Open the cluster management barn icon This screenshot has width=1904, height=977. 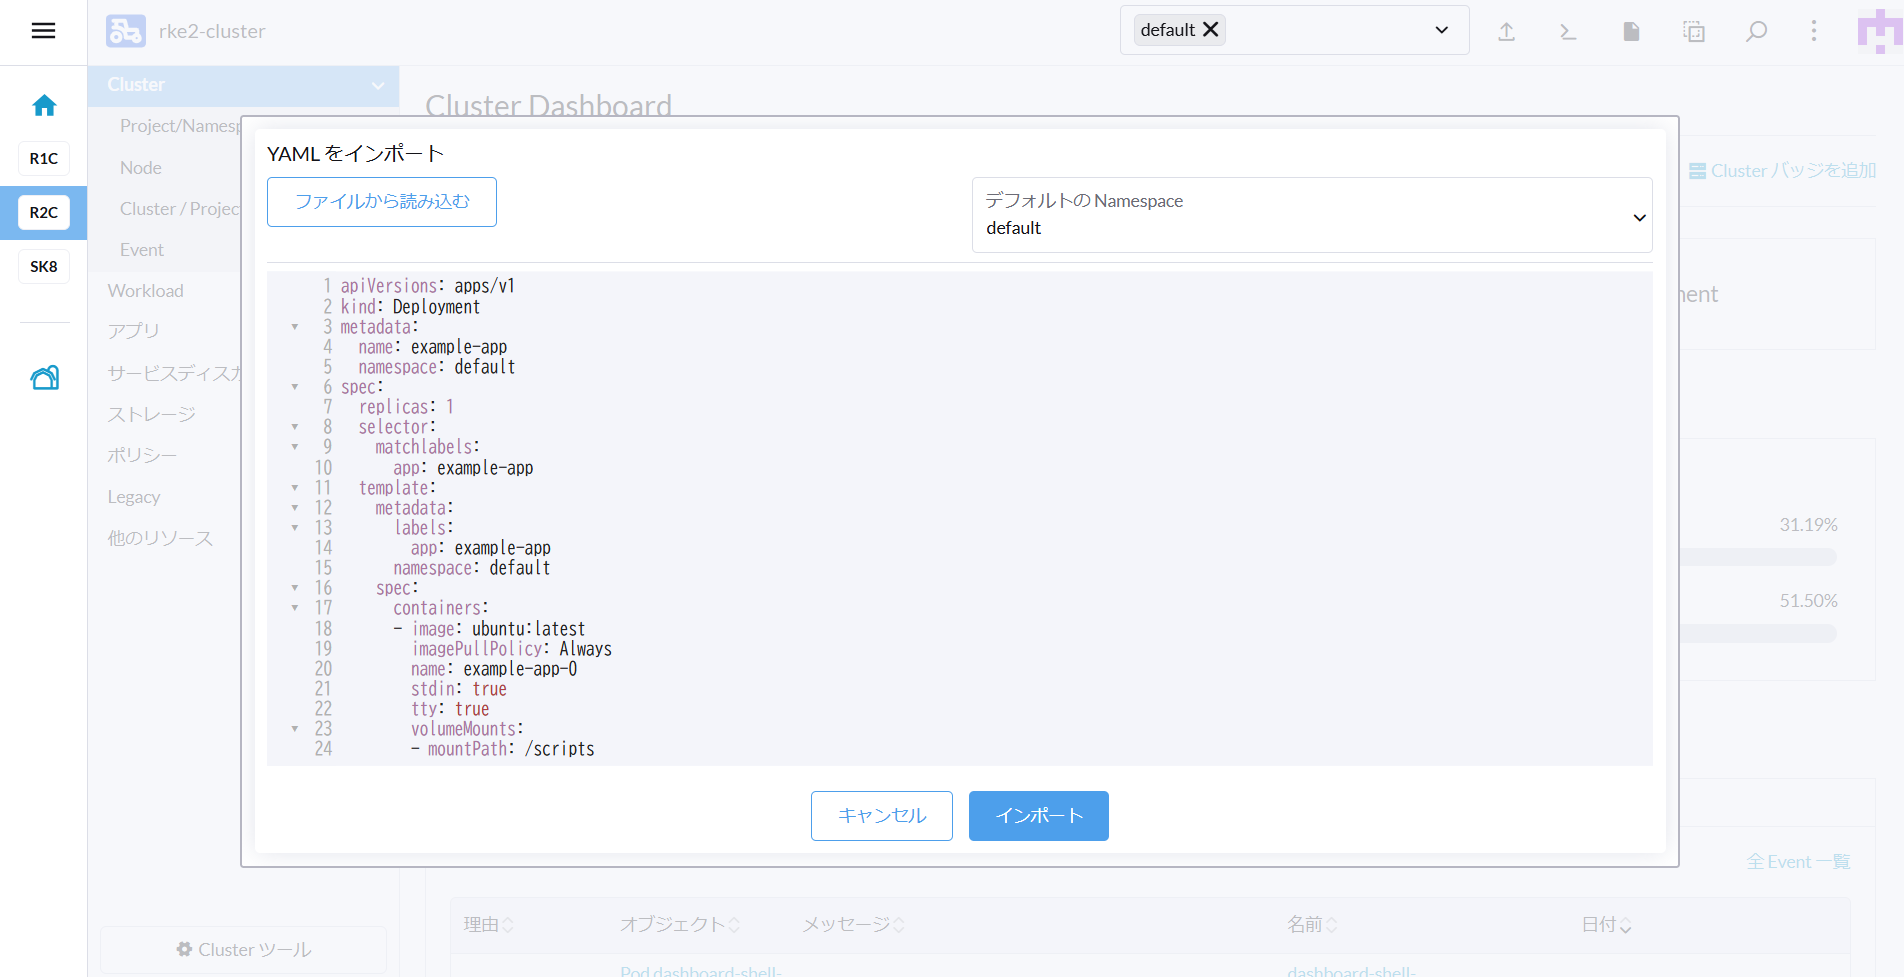(45, 377)
